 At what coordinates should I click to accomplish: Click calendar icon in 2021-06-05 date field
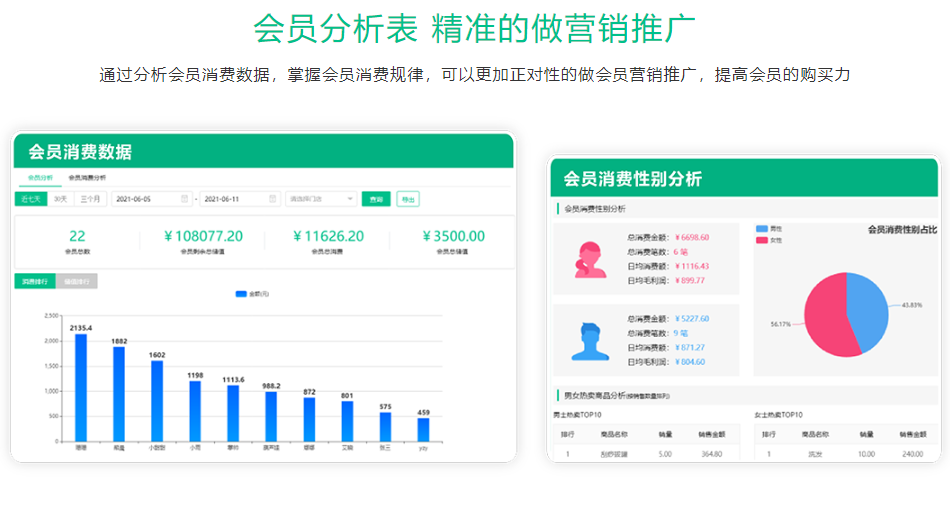click(x=185, y=199)
